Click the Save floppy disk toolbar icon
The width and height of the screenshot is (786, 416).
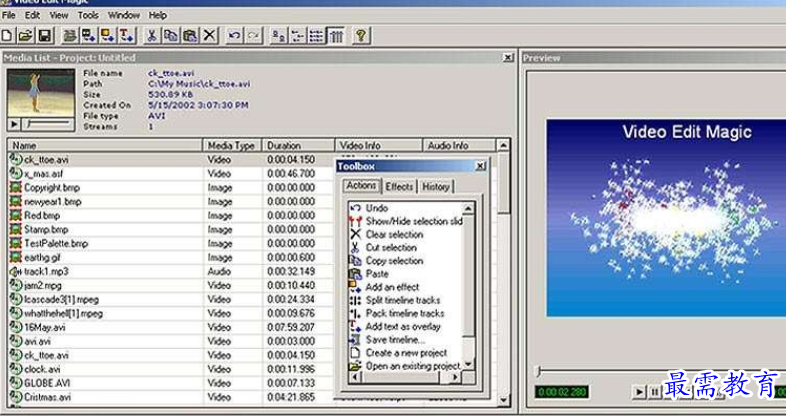[45, 36]
